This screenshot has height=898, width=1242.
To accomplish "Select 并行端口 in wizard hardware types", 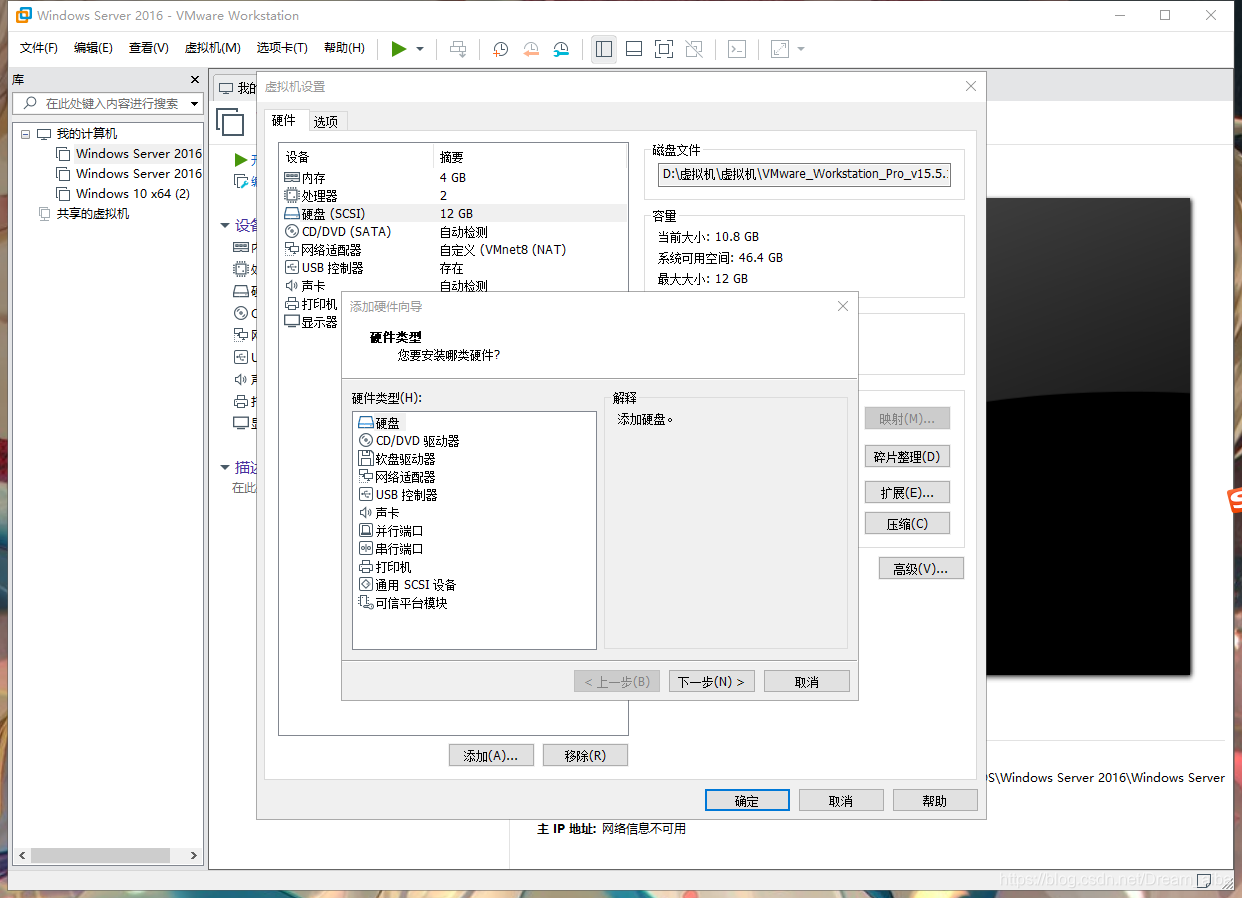I will [x=390, y=531].
